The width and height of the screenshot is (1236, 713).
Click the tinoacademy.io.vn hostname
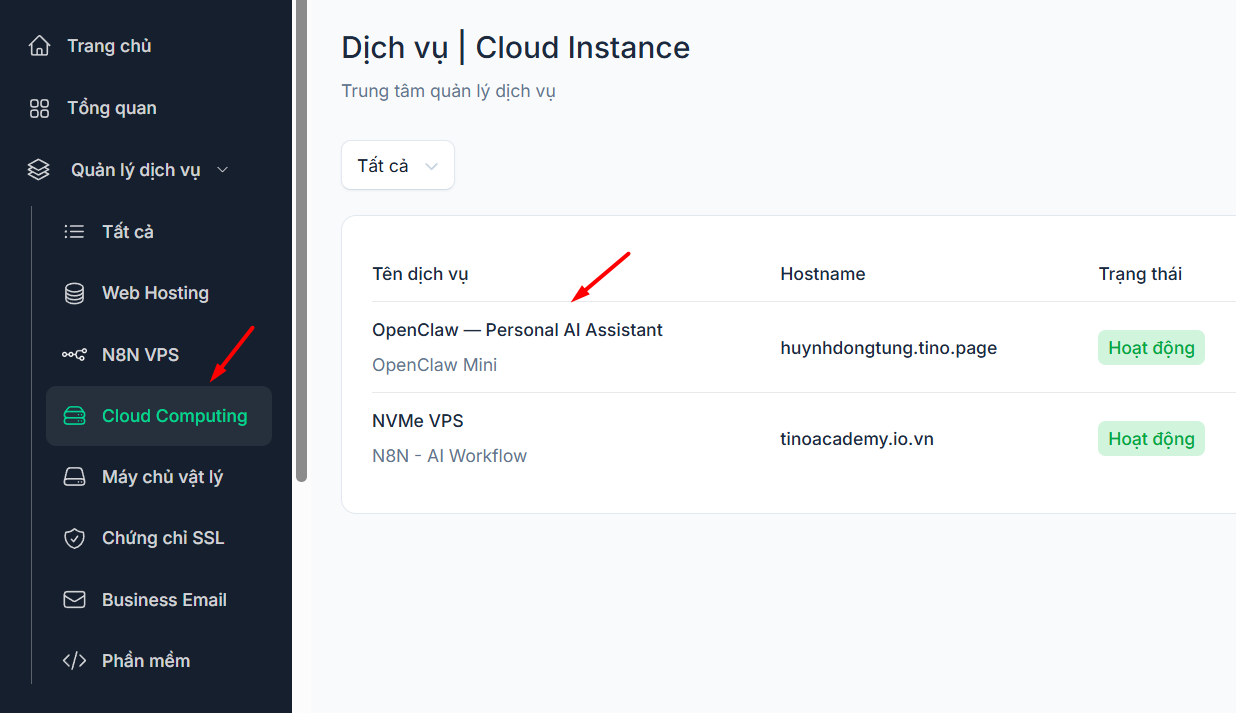coord(856,439)
